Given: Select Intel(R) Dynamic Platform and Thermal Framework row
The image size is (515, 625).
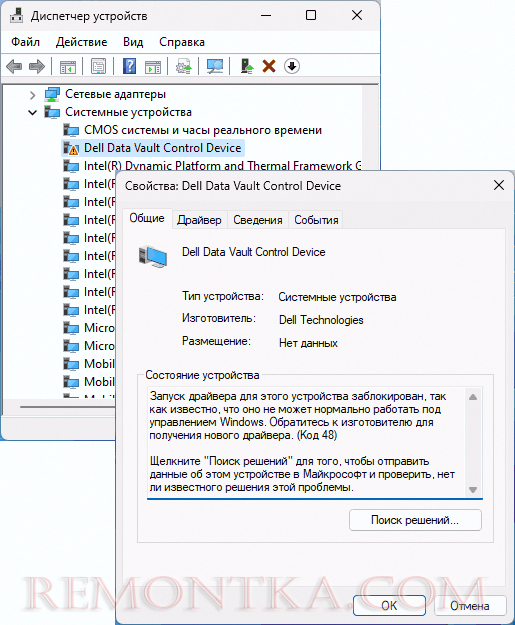Looking at the screenshot, I should coord(222,166).
